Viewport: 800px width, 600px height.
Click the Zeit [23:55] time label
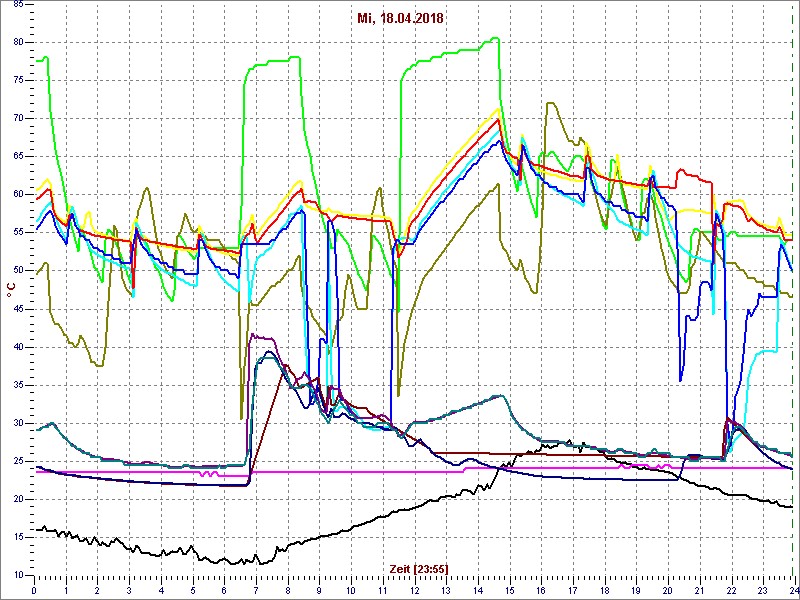(419, 568)
